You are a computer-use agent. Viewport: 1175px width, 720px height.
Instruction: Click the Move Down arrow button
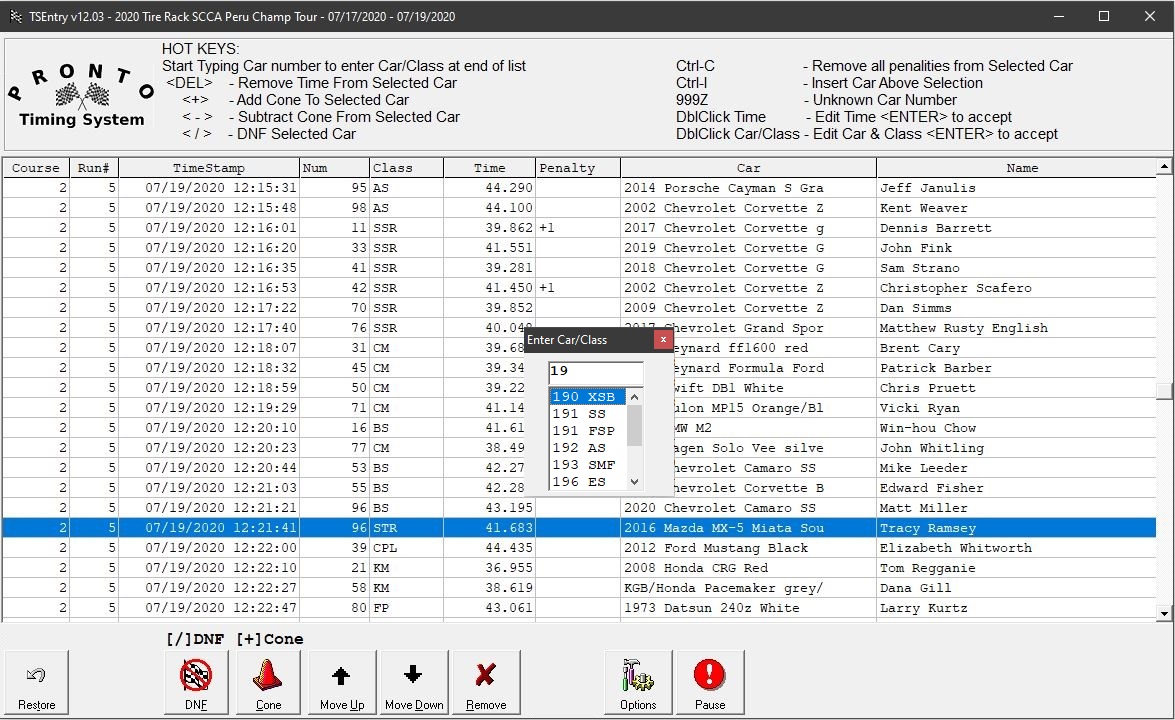tap(414, 682)
